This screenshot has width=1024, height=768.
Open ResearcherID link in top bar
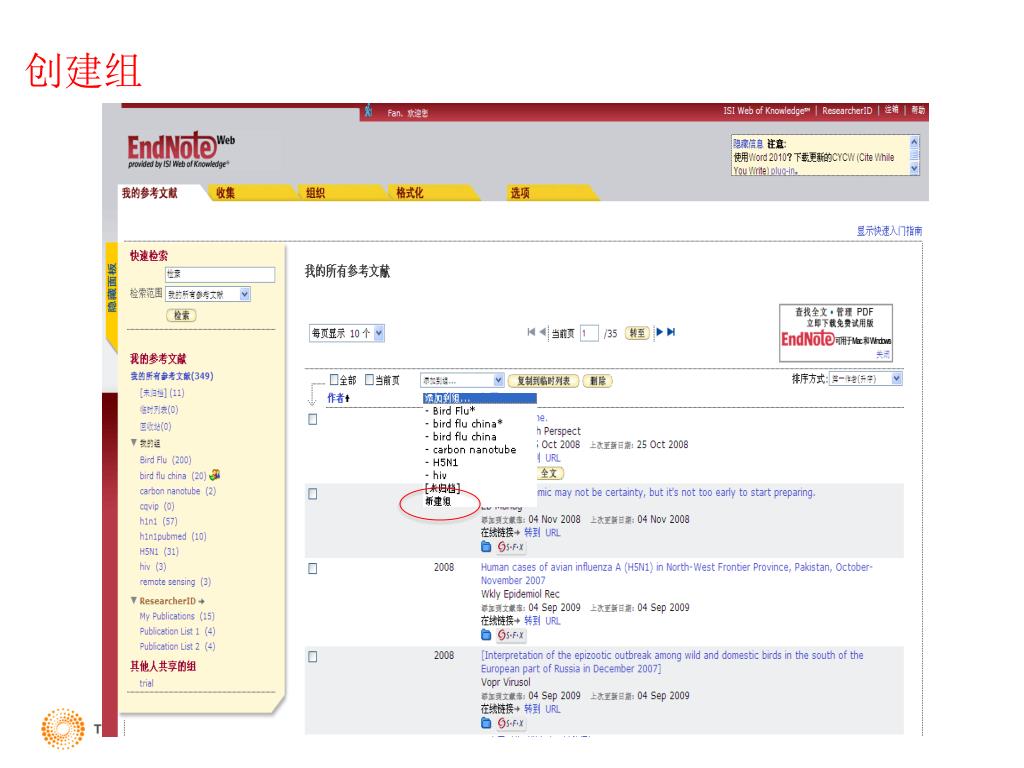point(847,110)
